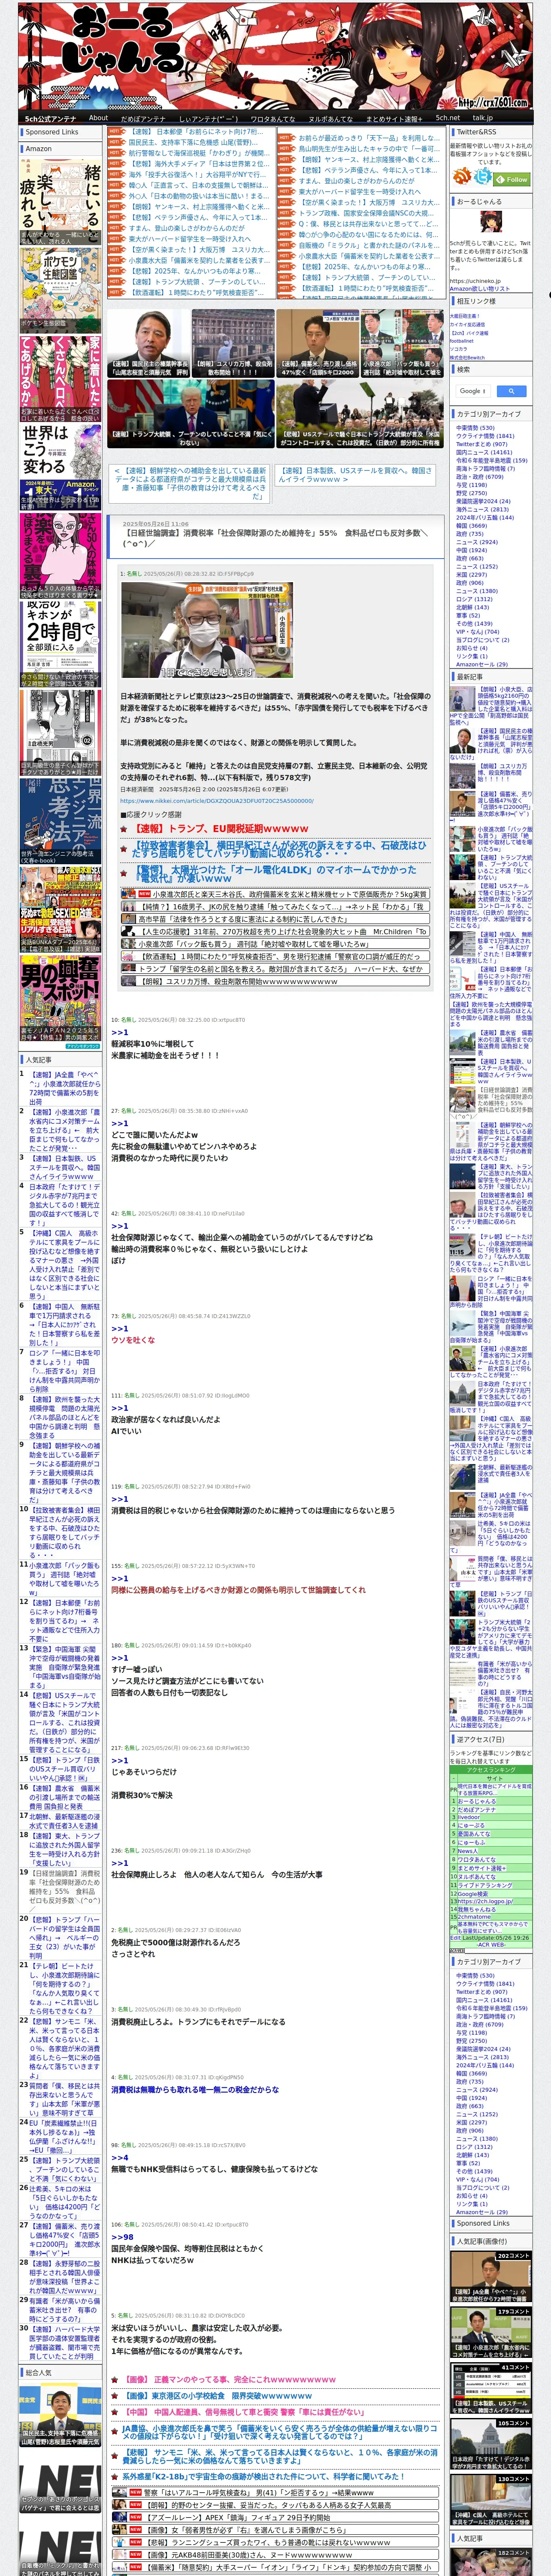Screen dimensions: 551x2576
Task: Click the おーるじゃんる site header banner
Action: pyautogui.click(x=275, y=55)
